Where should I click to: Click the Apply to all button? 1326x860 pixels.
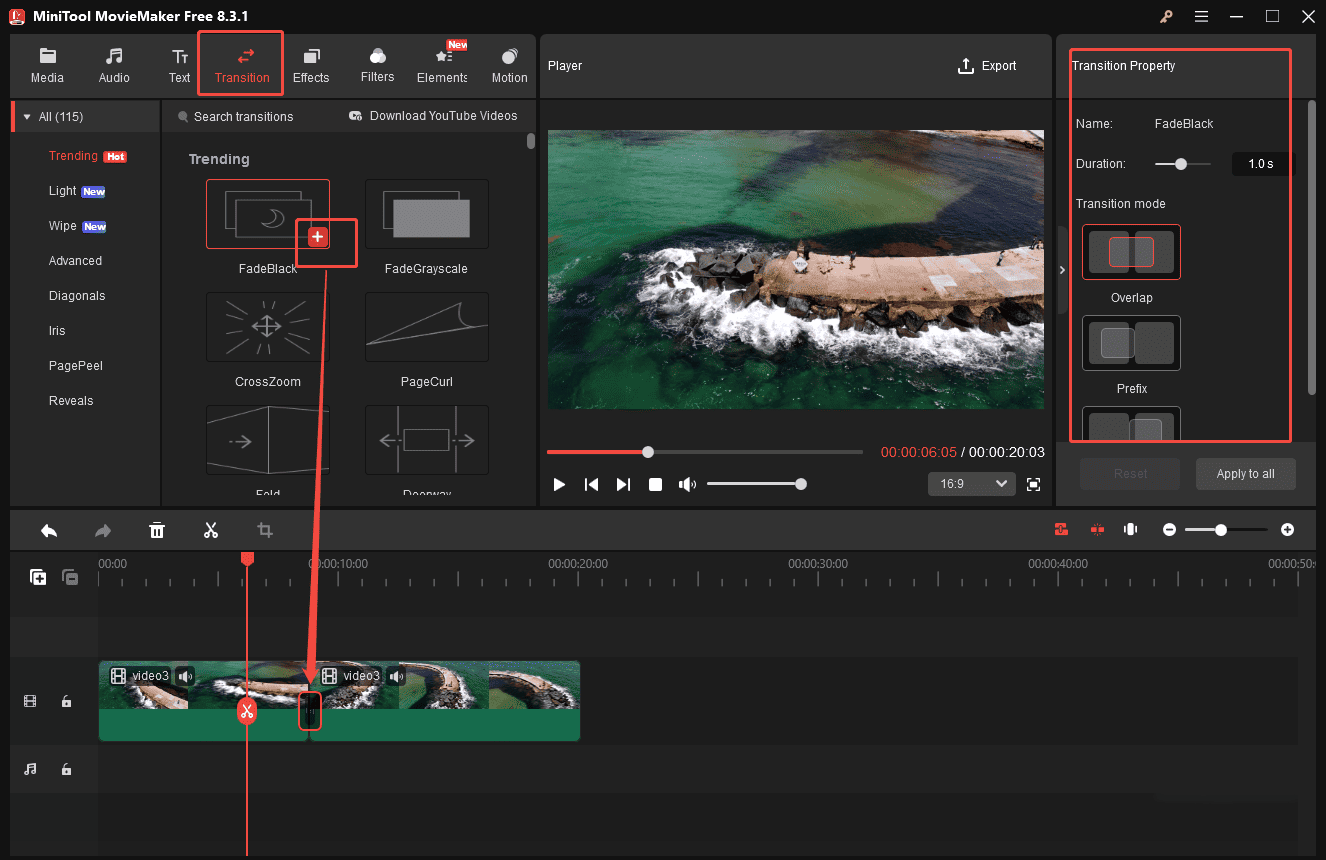(1245, 474)
